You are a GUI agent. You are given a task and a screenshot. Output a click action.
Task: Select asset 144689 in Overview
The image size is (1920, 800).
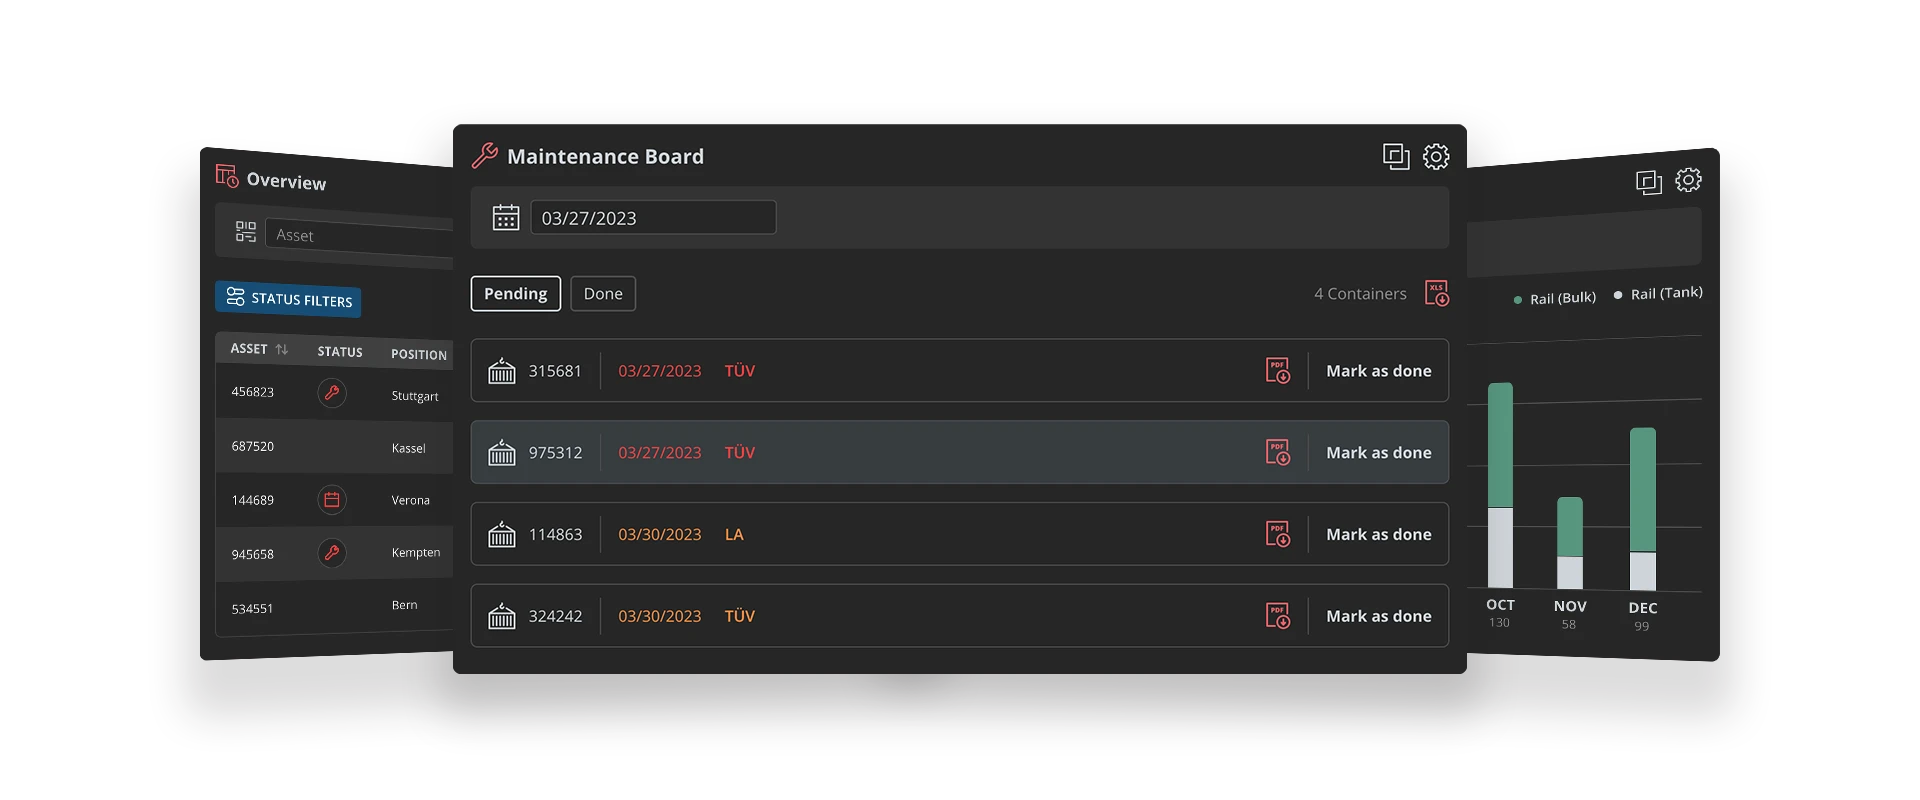253,500
